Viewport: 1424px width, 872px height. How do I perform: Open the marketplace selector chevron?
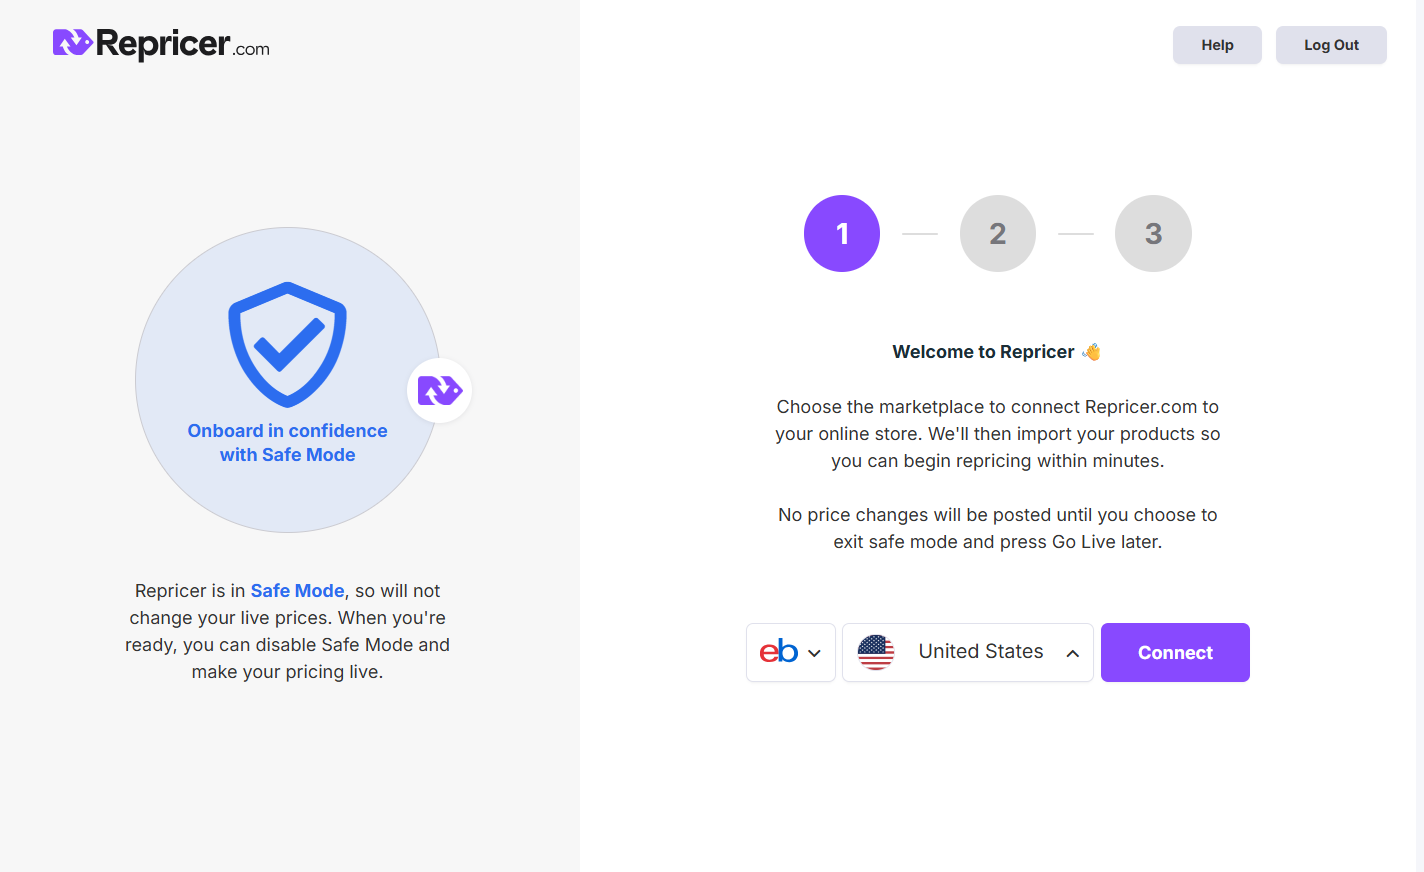(x=815, y=653)
